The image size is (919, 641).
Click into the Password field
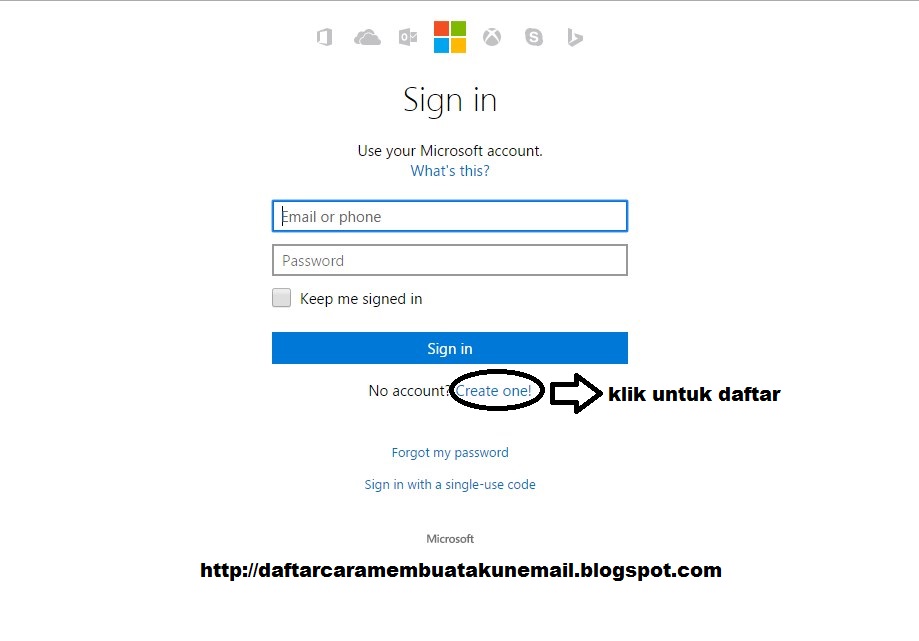(450, 260)
